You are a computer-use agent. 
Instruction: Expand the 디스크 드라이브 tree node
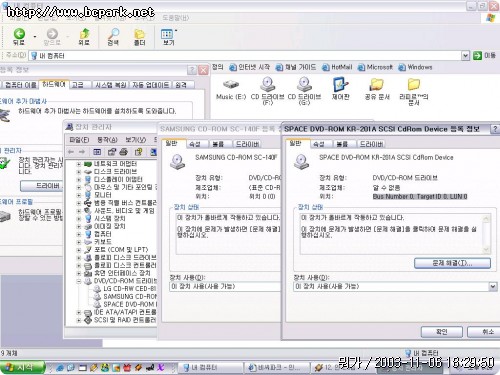coord(79,172)
